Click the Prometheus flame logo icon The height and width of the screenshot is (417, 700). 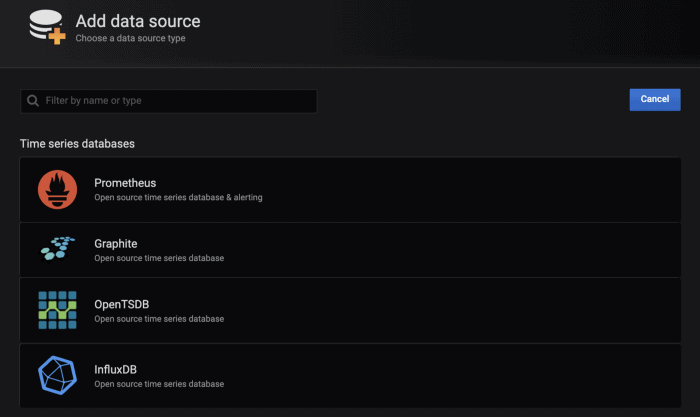(x=57, y=189)
